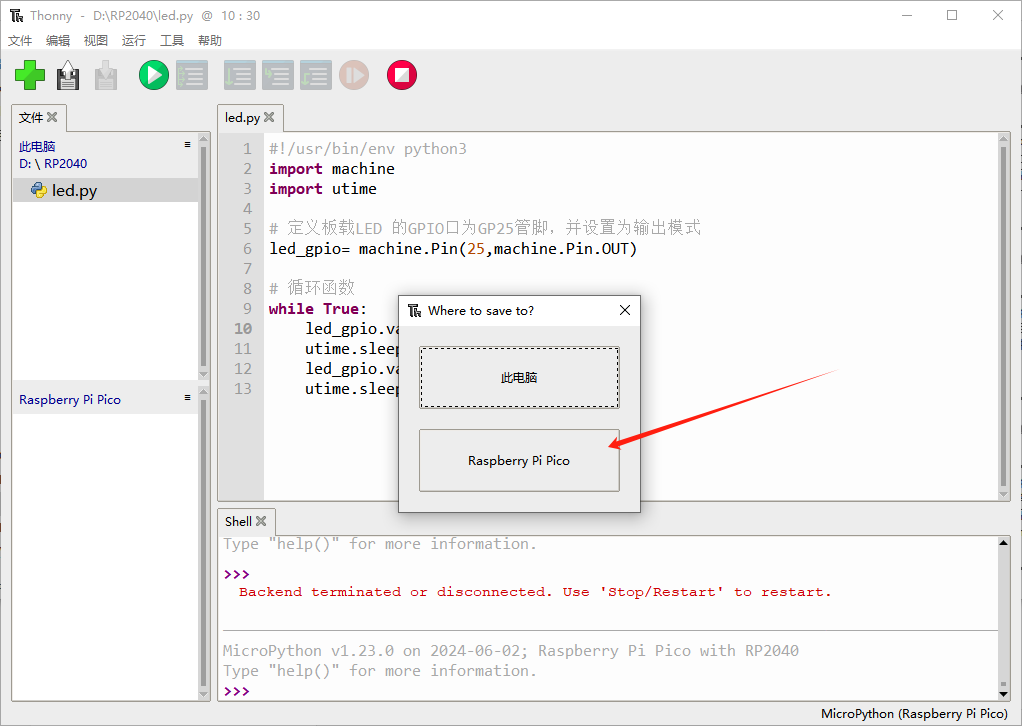Click the MicroPython (Raspberry Pi Pico) interpreter selector
Viewport: 1022px width, 726px height.
tap(914, 714)
